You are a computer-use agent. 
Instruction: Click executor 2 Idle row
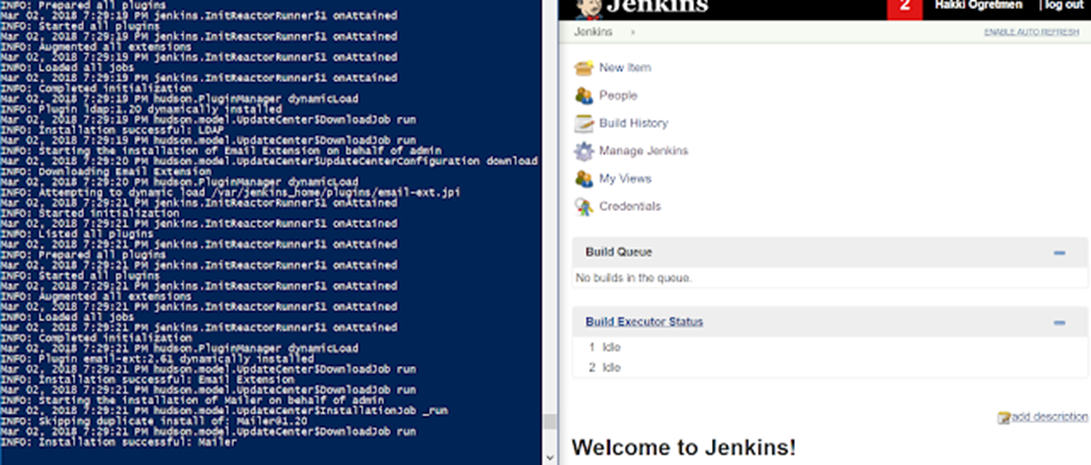[829, 368]
